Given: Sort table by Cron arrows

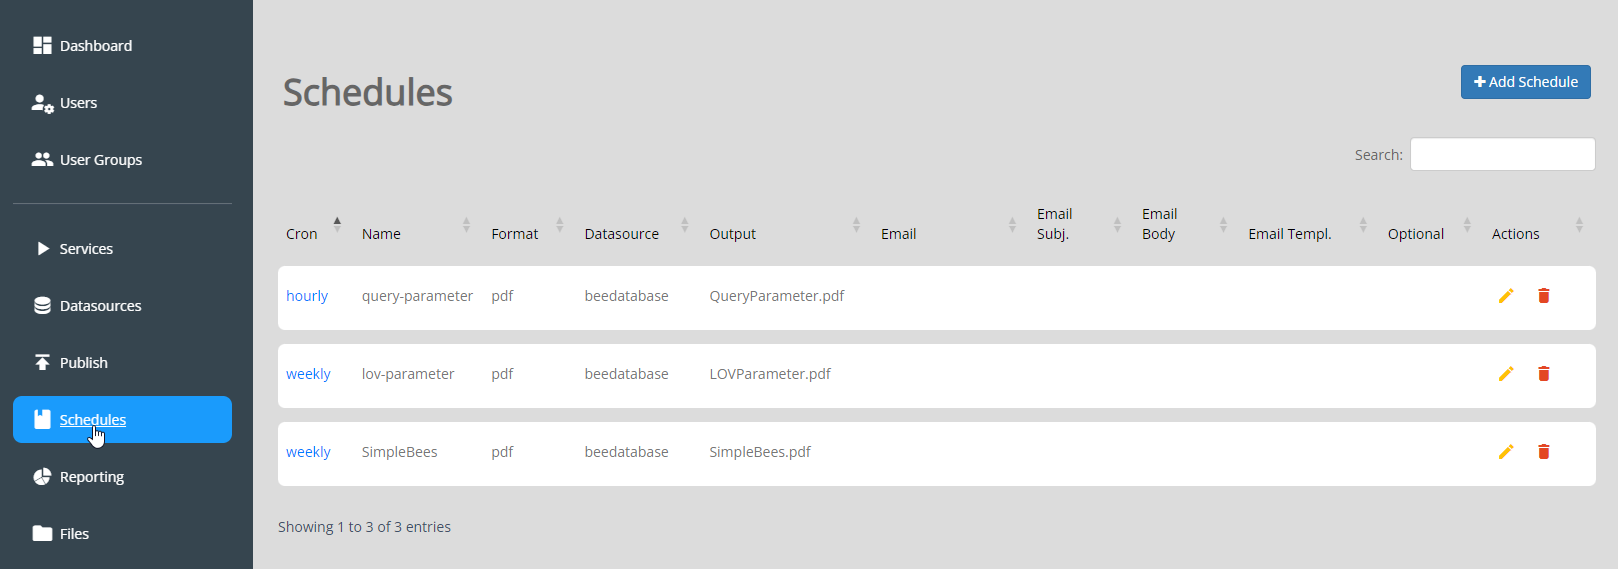Looking at the screenshot, I should tap(337, 225).
